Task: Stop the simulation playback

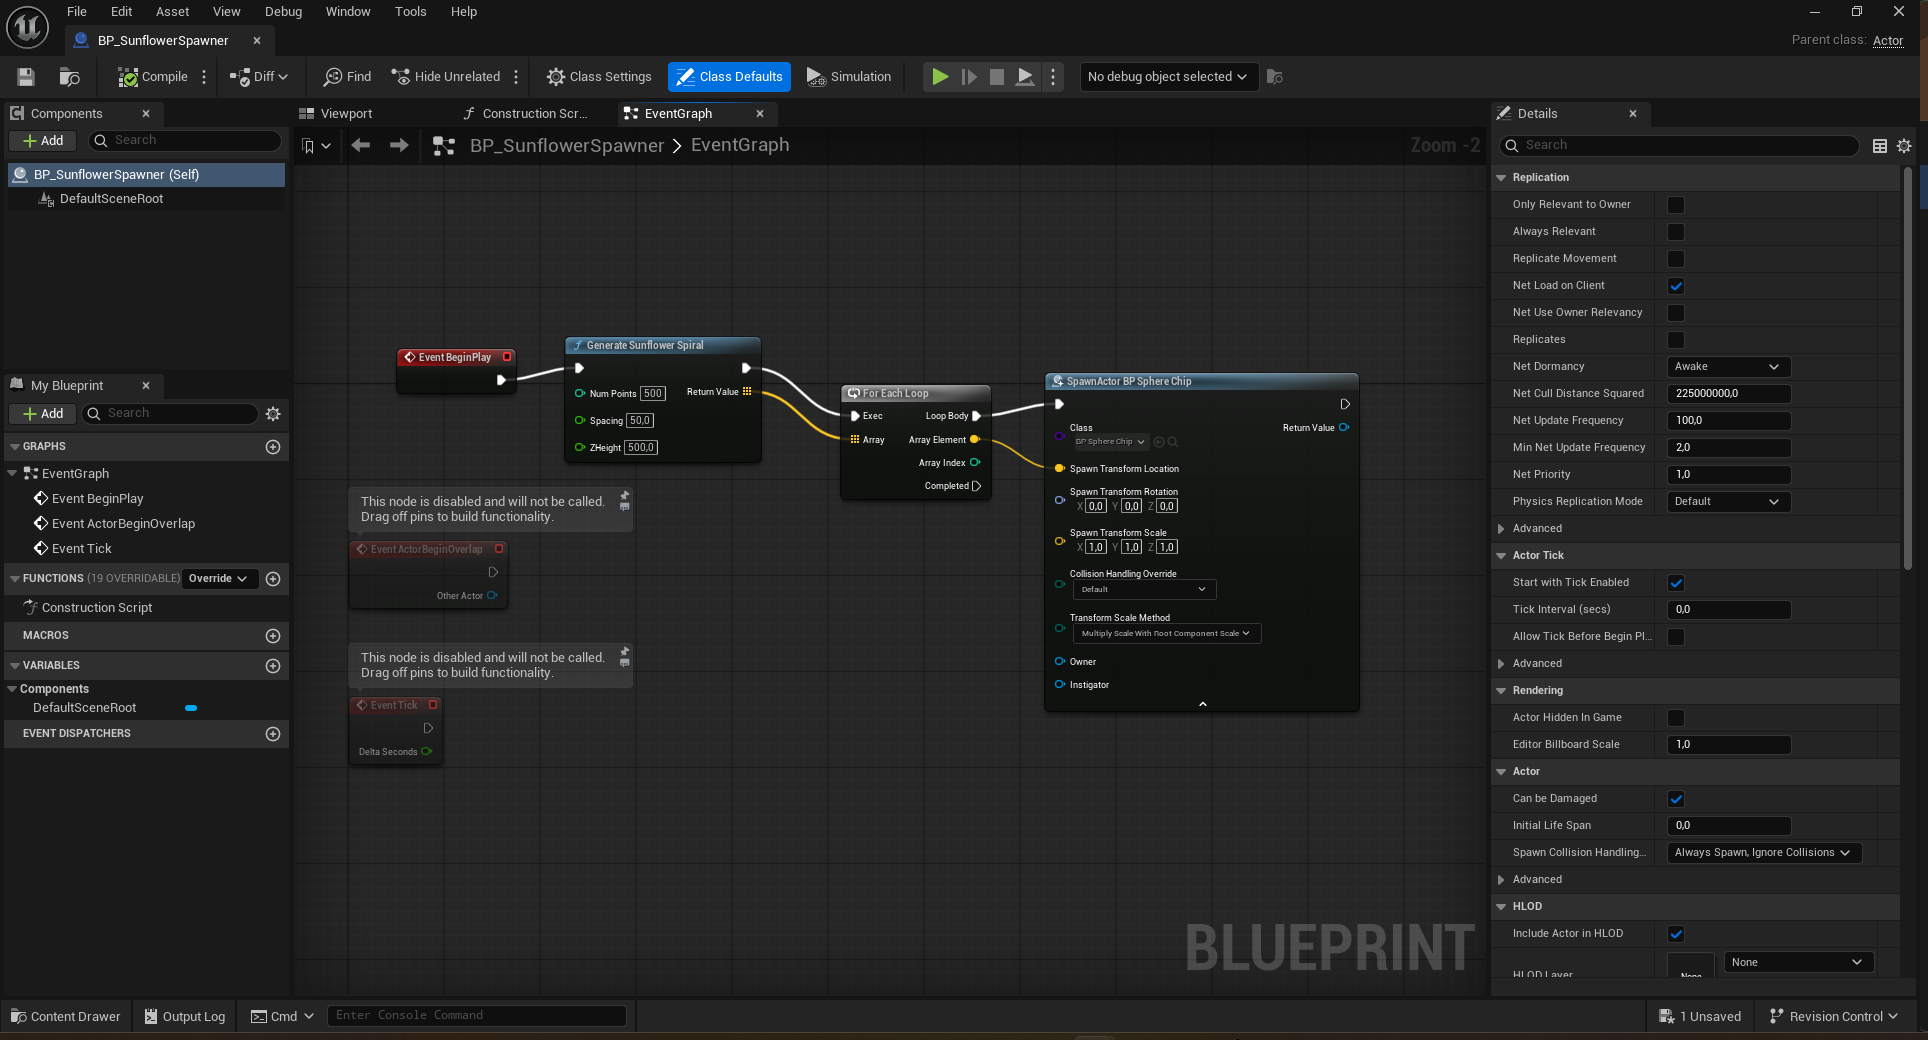Action: pos(997,77)
